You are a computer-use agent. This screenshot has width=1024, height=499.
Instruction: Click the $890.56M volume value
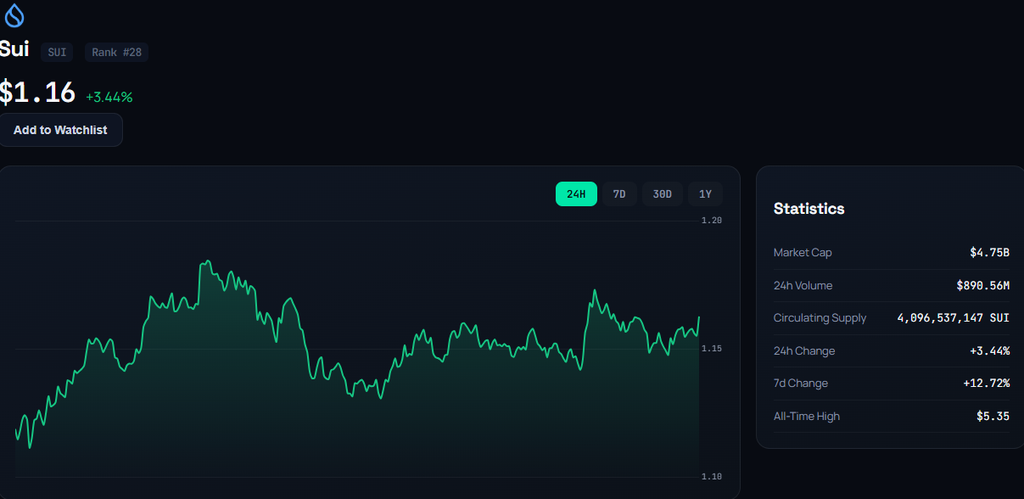coord(983,285)
